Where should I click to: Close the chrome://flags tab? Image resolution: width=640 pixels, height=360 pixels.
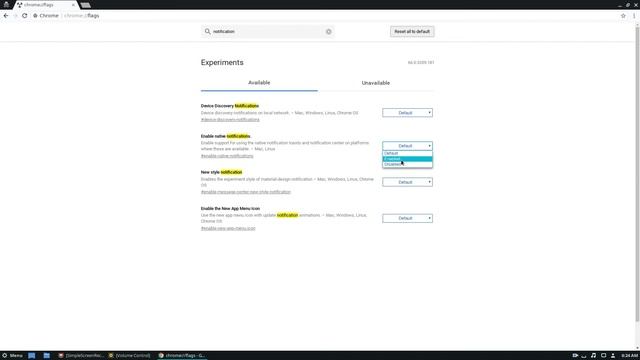pyautogui.click(x=73, y=5)
